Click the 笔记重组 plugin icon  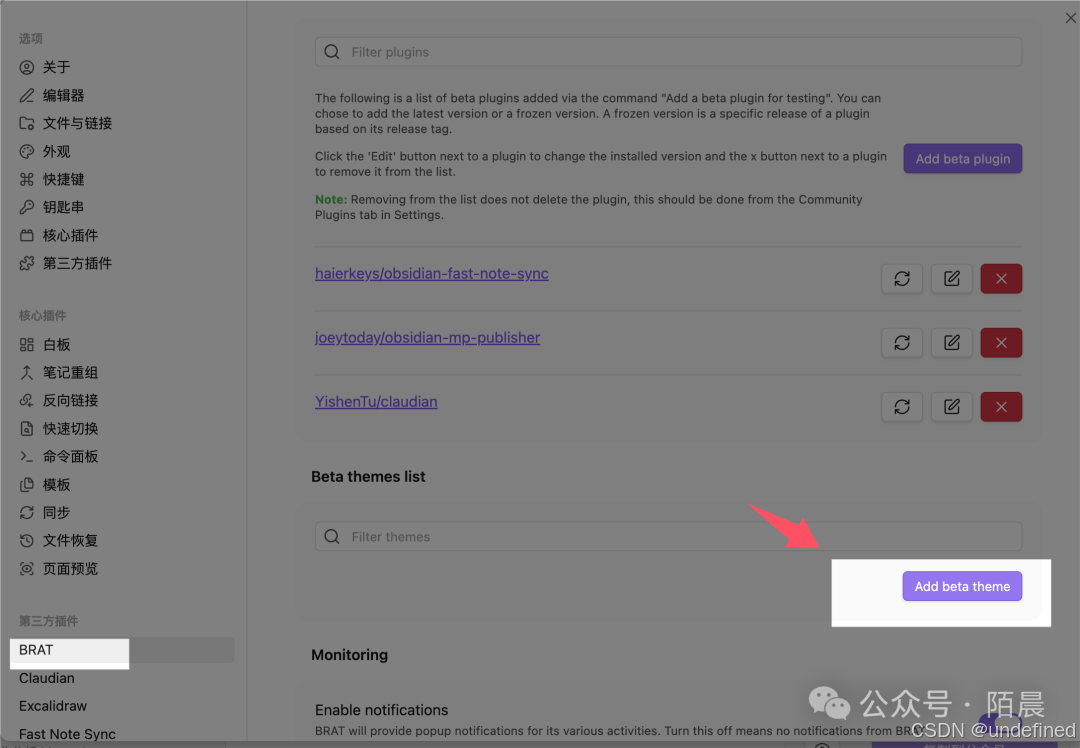point(27,373)
